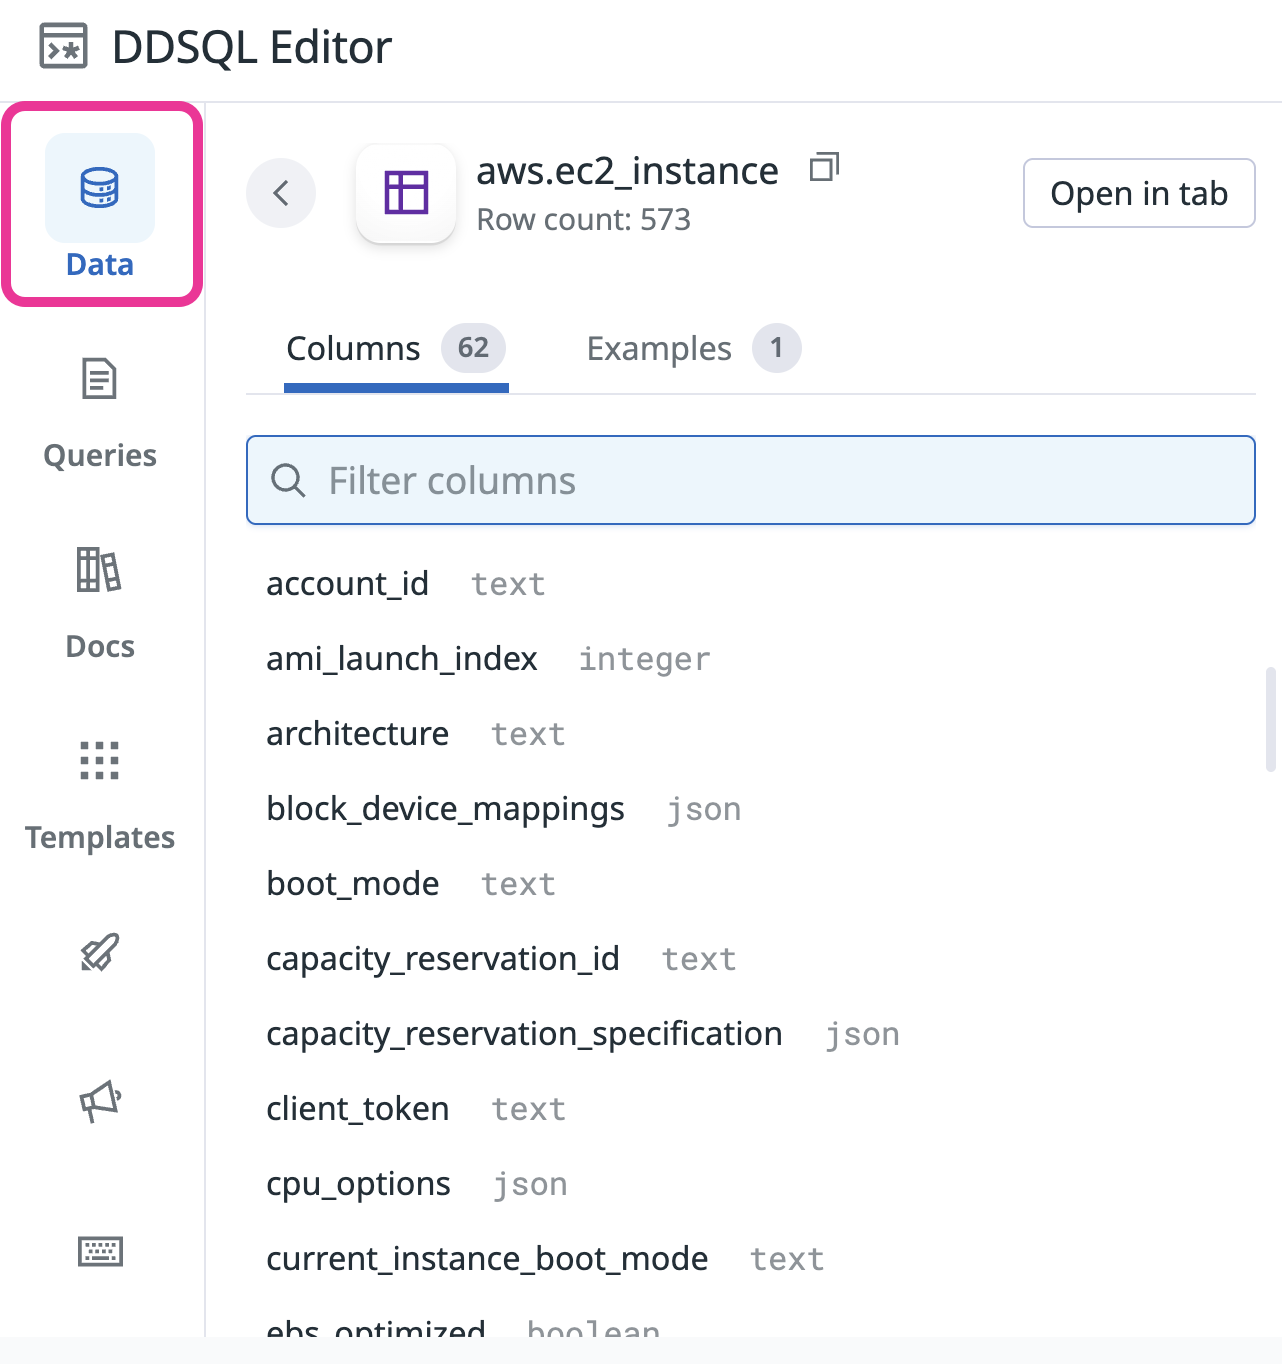1282x1364 pixels.
Task: Select the Columns tab
Action: tap(396, 349)
